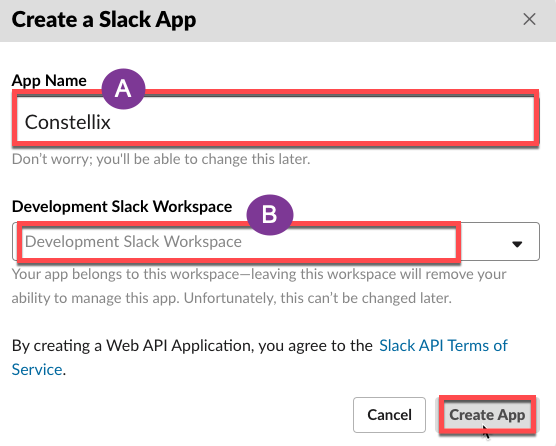Click the purple B annotation badge
556x446 pixels.
point(270,214)
